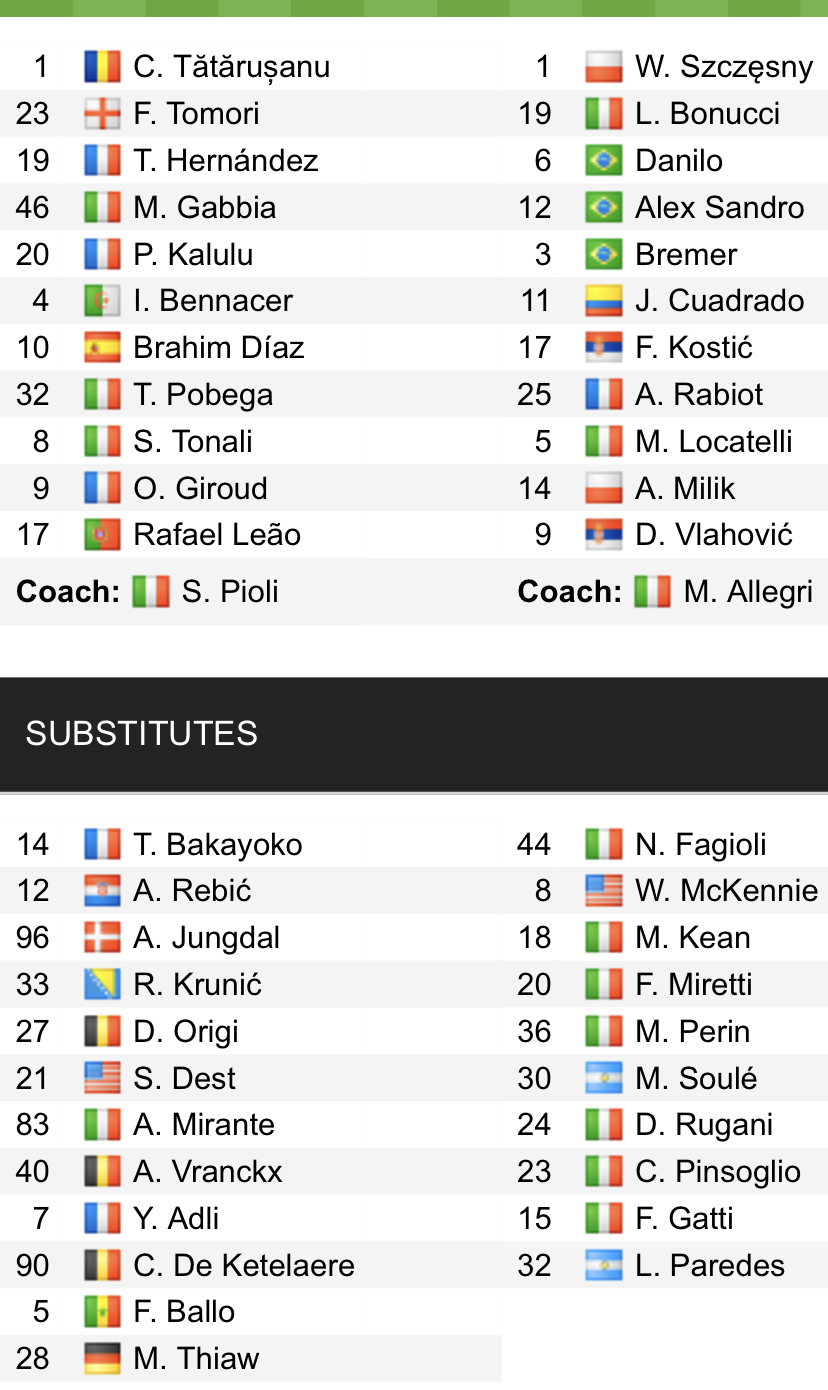Click the Colombian flag next to Cuadrado
Viewport: 828px width, 1390px height.
604,301
